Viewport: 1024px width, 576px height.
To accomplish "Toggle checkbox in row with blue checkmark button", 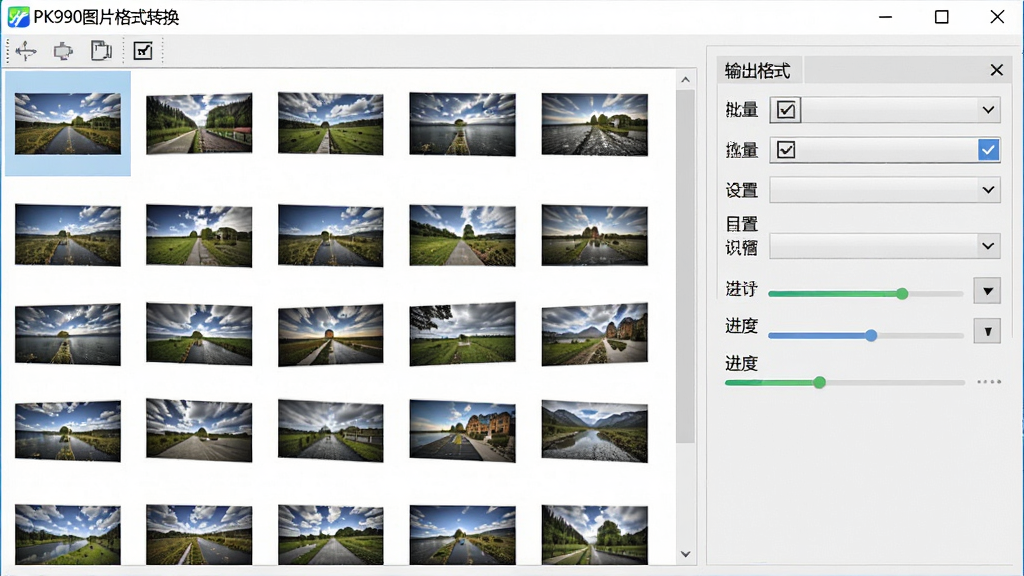I will pos(786,150).
